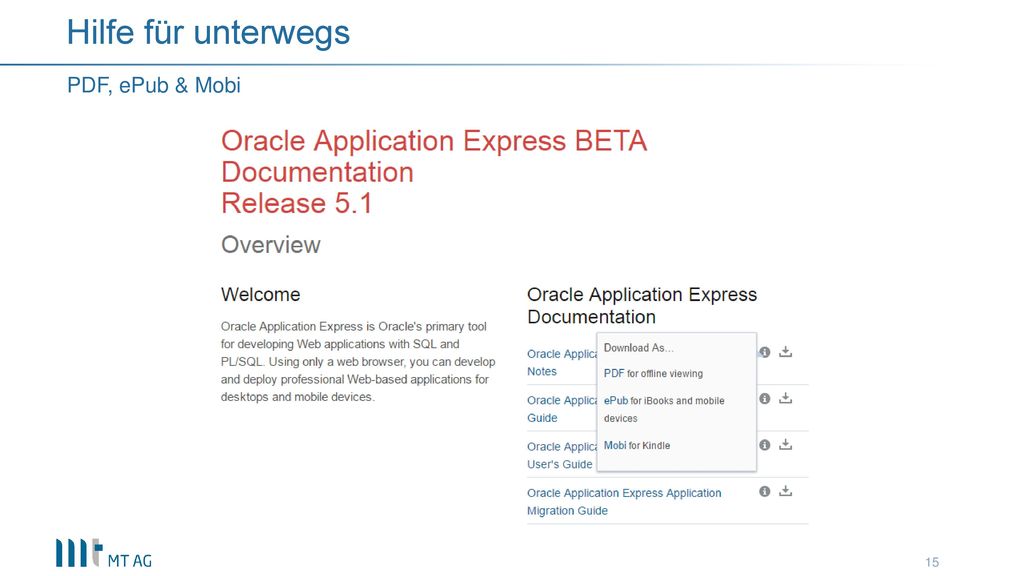
Task: Click the subtitle "PDF, ePub & Mobi"
Action: click(154, 85)
